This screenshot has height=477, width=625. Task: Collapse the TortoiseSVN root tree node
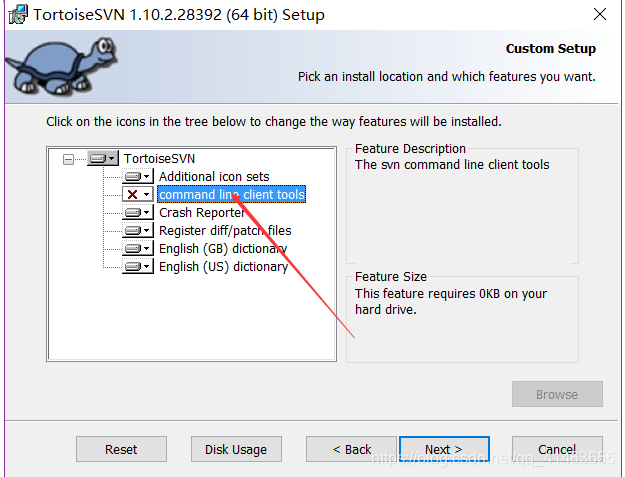point(68,159)
